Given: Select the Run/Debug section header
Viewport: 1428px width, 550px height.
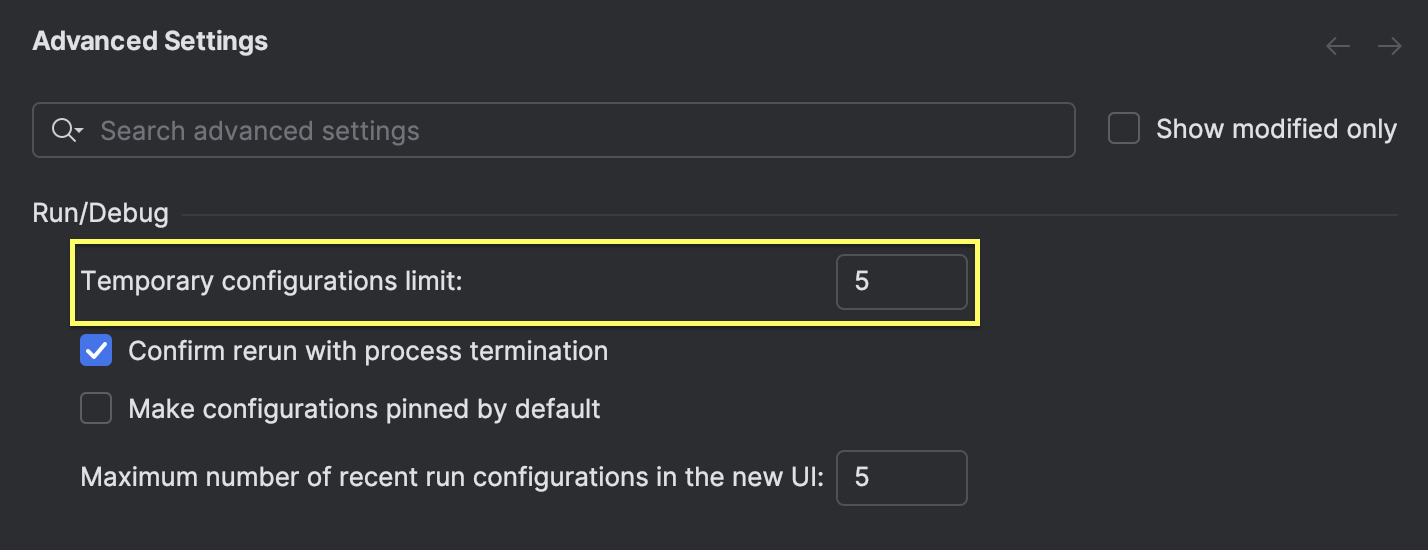Looking at the screenshot, I should (100, 213).
